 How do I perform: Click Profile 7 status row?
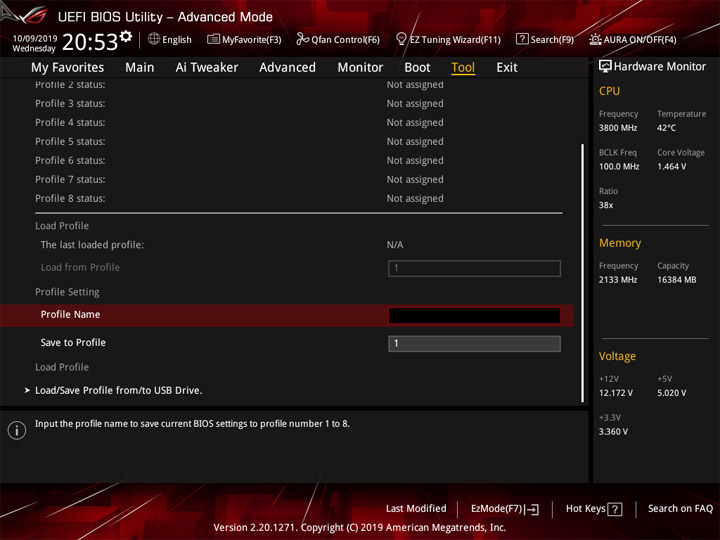298,180
